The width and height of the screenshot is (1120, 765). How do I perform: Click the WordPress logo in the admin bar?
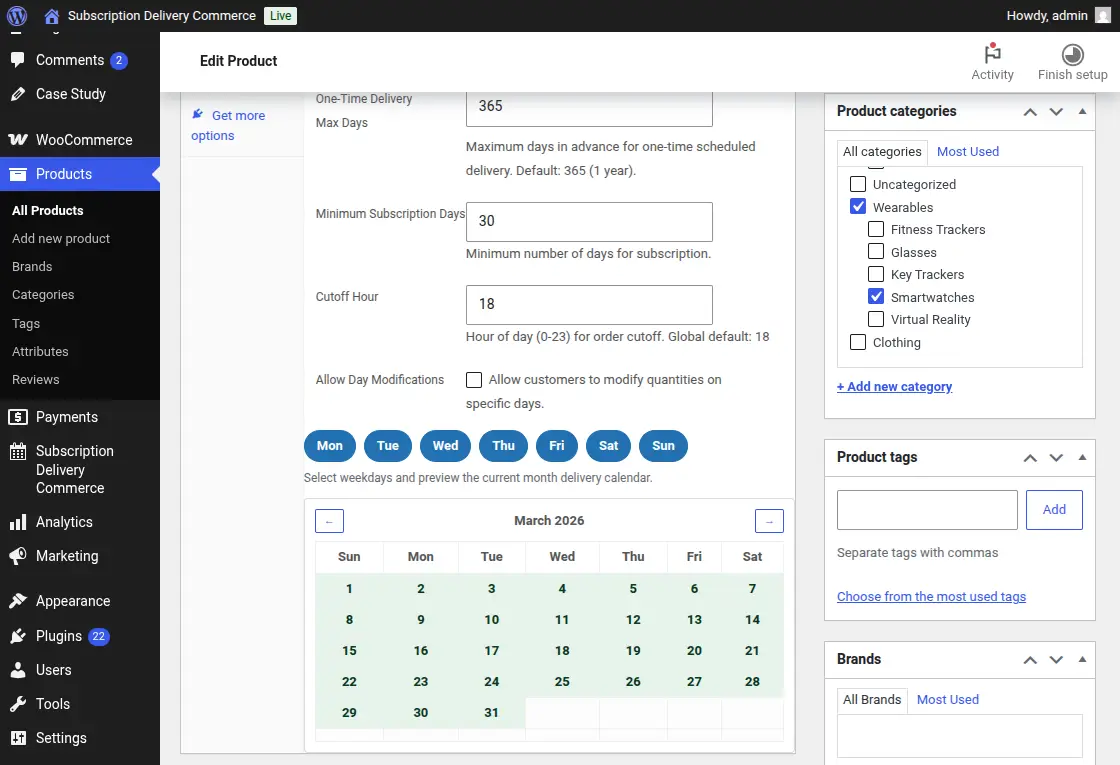point(16,15)
